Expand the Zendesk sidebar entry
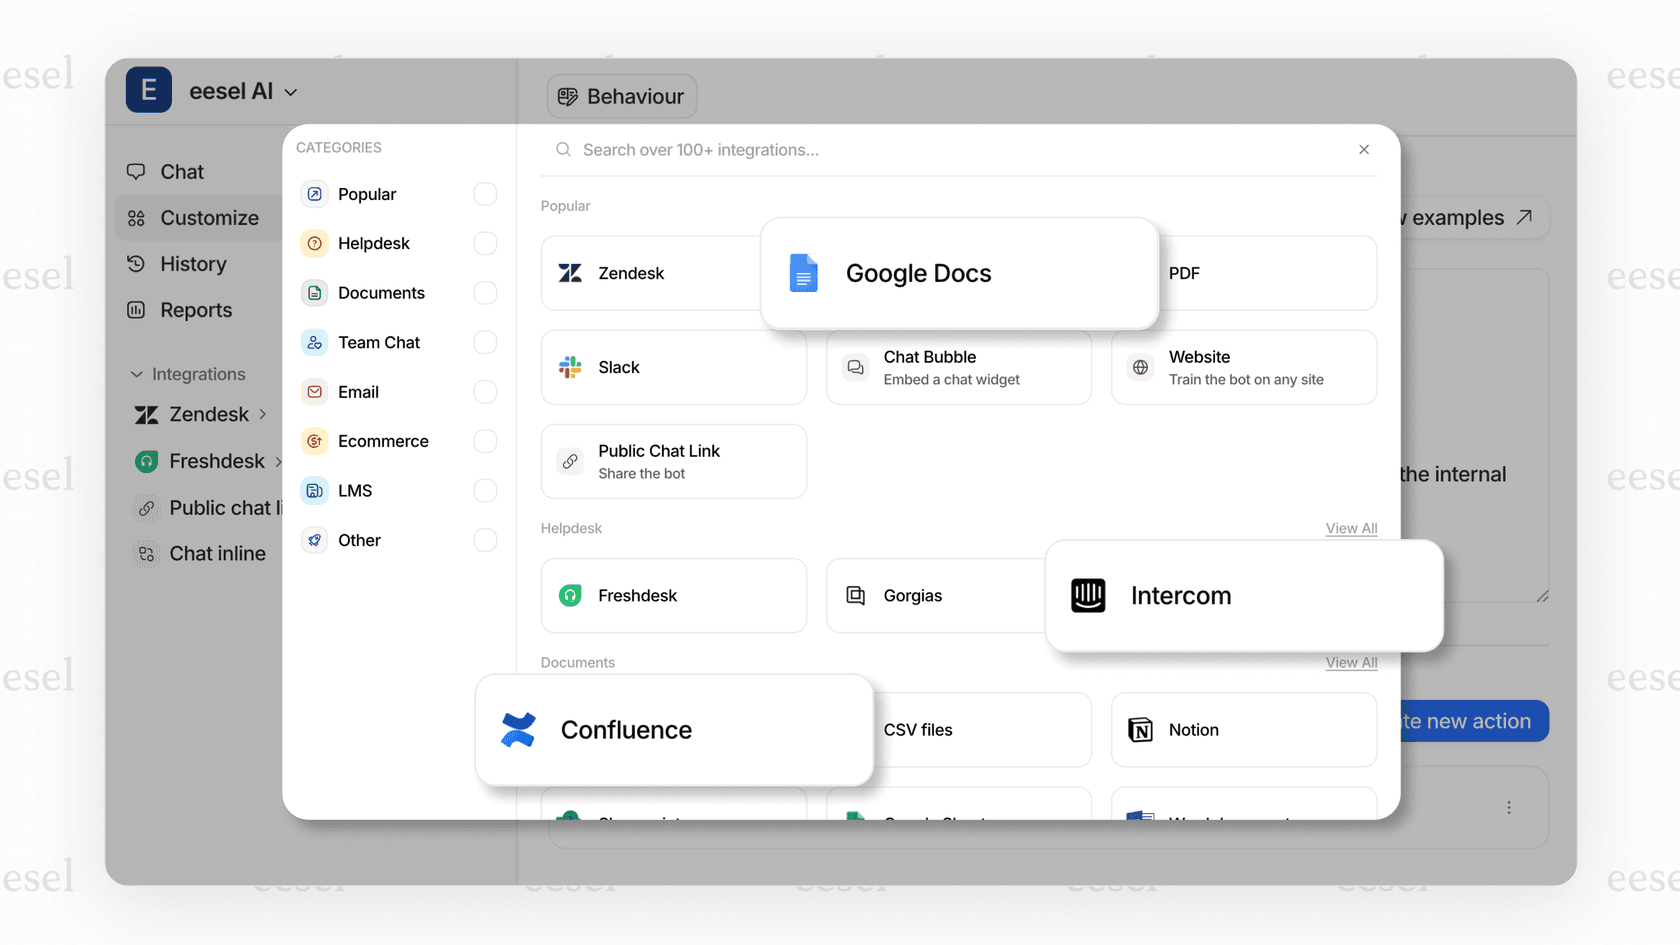1680x945 pixels. click(263, 414)
